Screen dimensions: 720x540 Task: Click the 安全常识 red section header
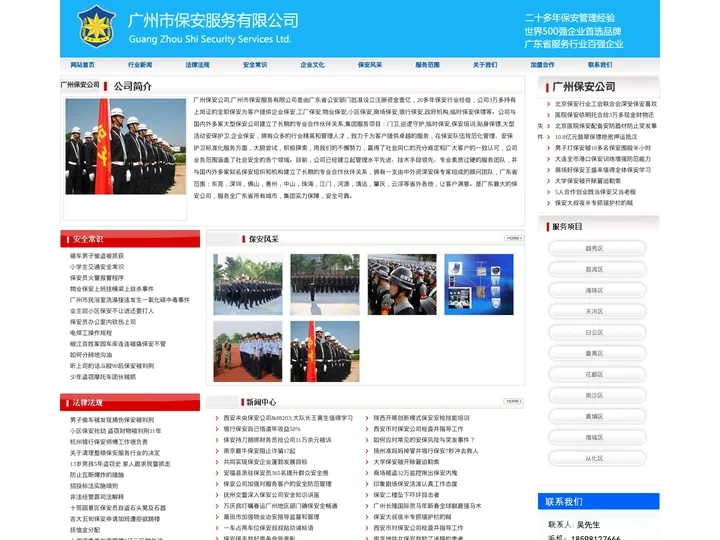pyautogui.click(x=130, y=239)
